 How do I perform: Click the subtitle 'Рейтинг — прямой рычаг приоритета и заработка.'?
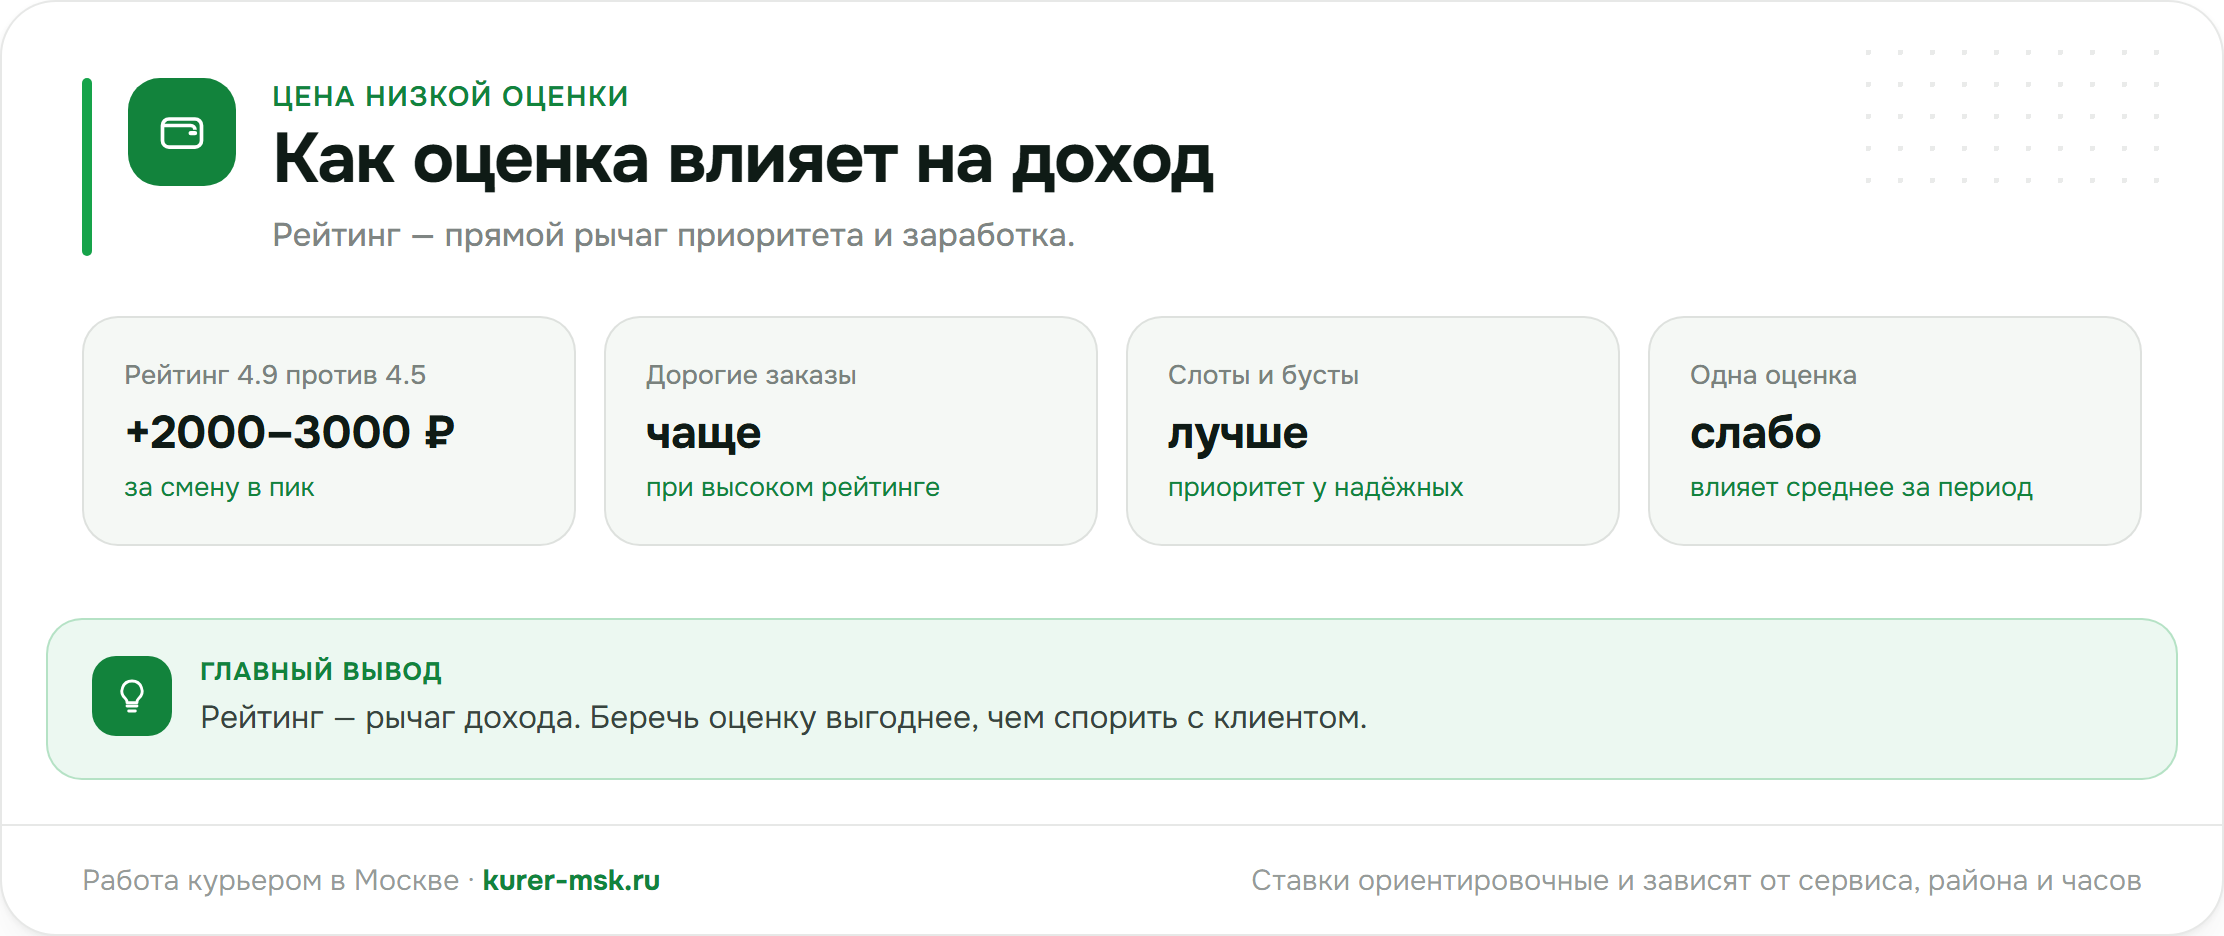click(673, 235)
